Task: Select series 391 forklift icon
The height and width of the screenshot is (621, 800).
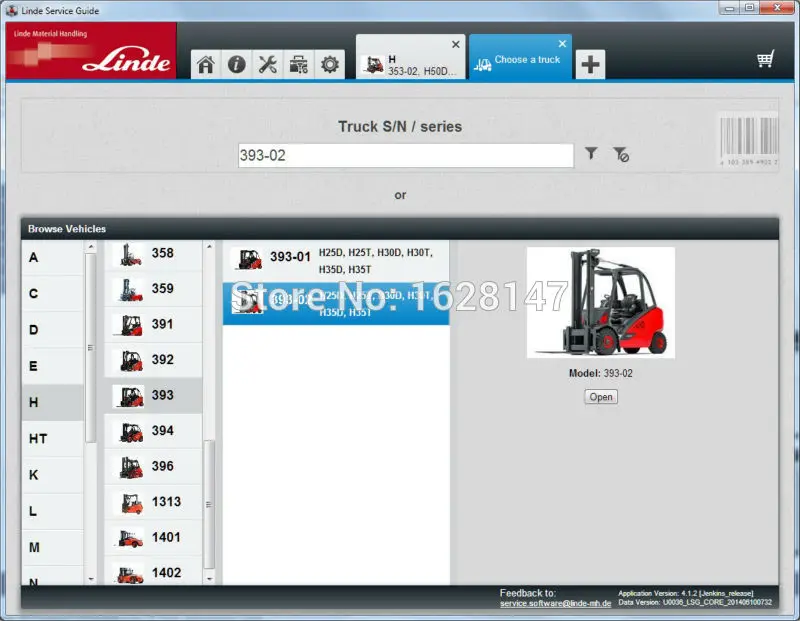Action: coord(131,326)
